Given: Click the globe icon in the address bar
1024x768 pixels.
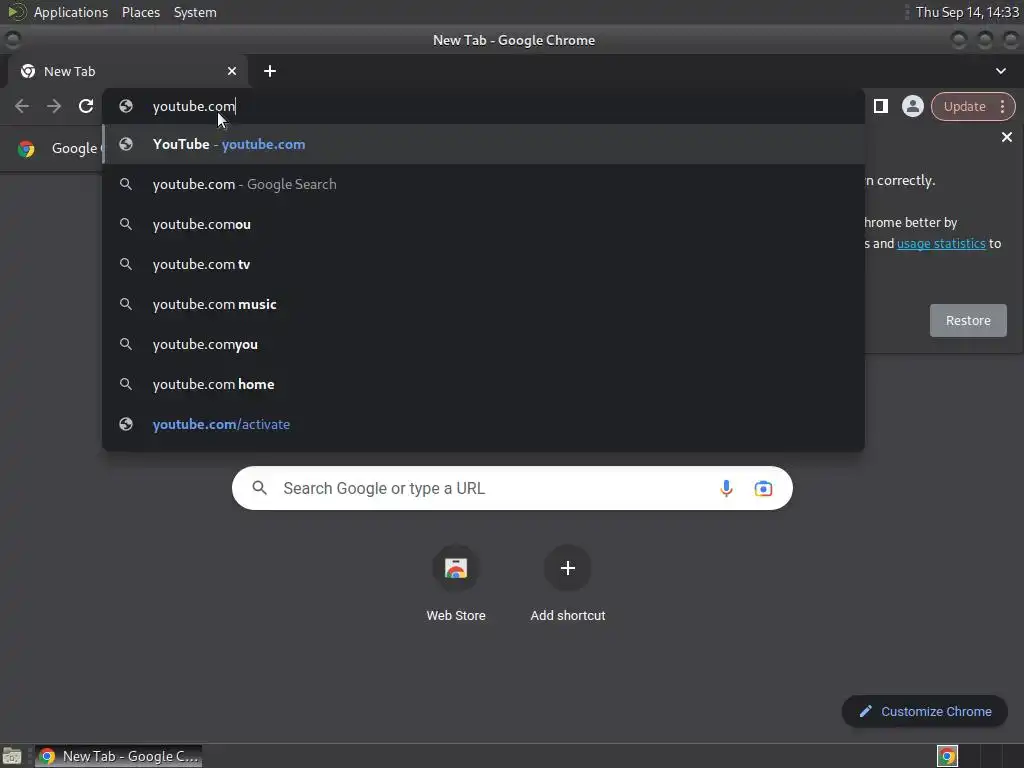Looking at the screenshot, I should tap(126, 106).
